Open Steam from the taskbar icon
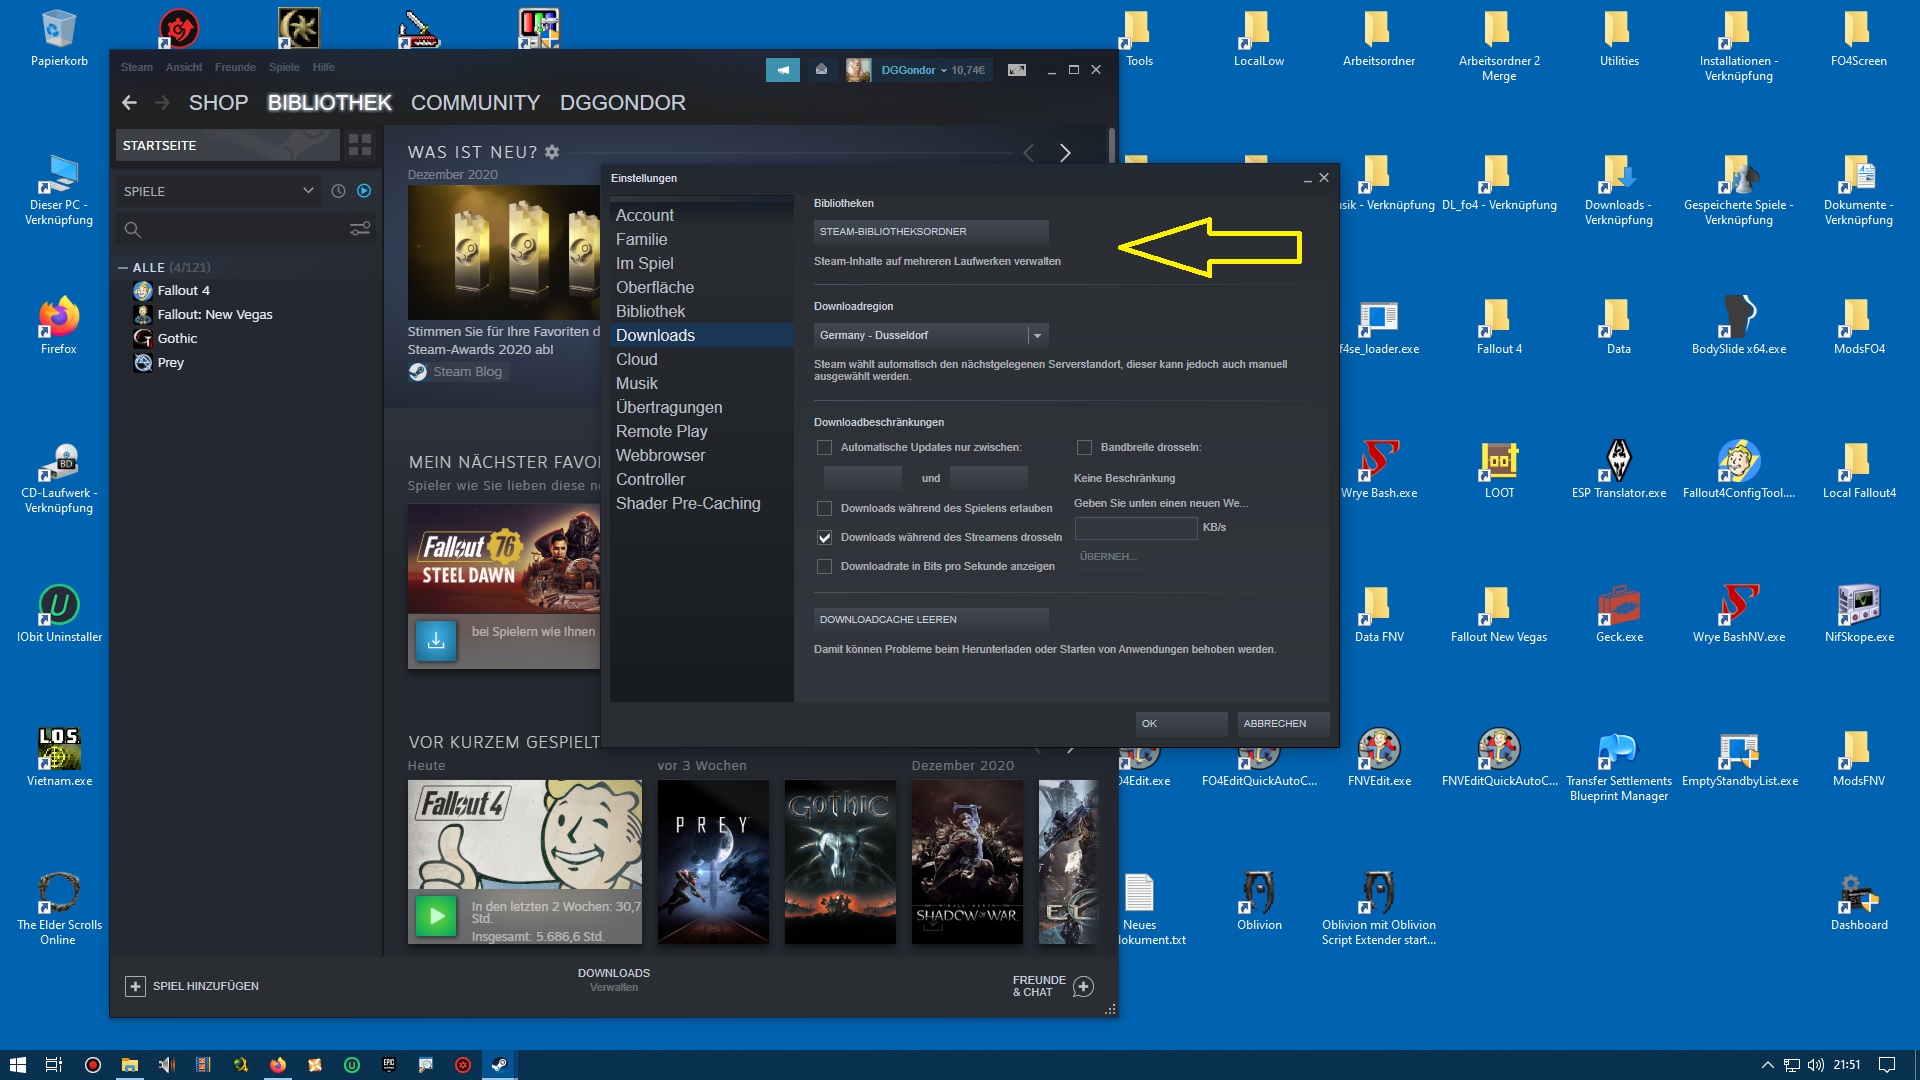This screenshot has width=1920, height=1080. coord(498,1065)
